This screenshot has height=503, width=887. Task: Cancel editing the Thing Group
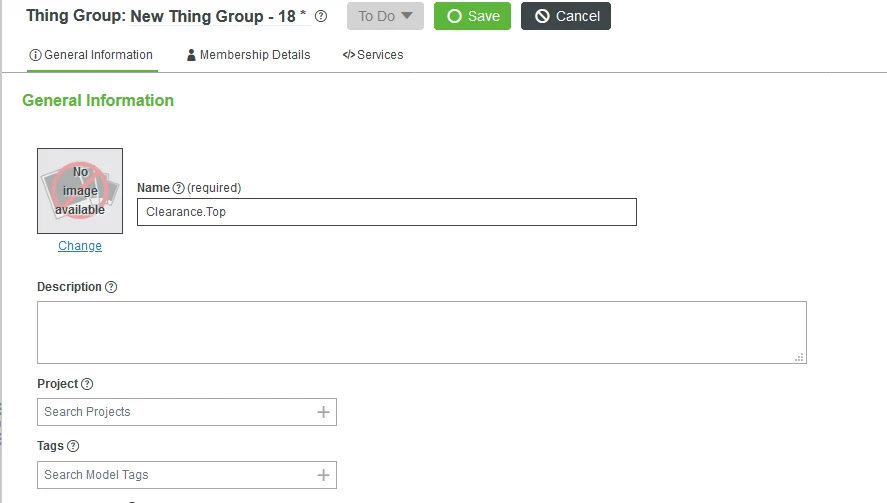coord(566,16)
